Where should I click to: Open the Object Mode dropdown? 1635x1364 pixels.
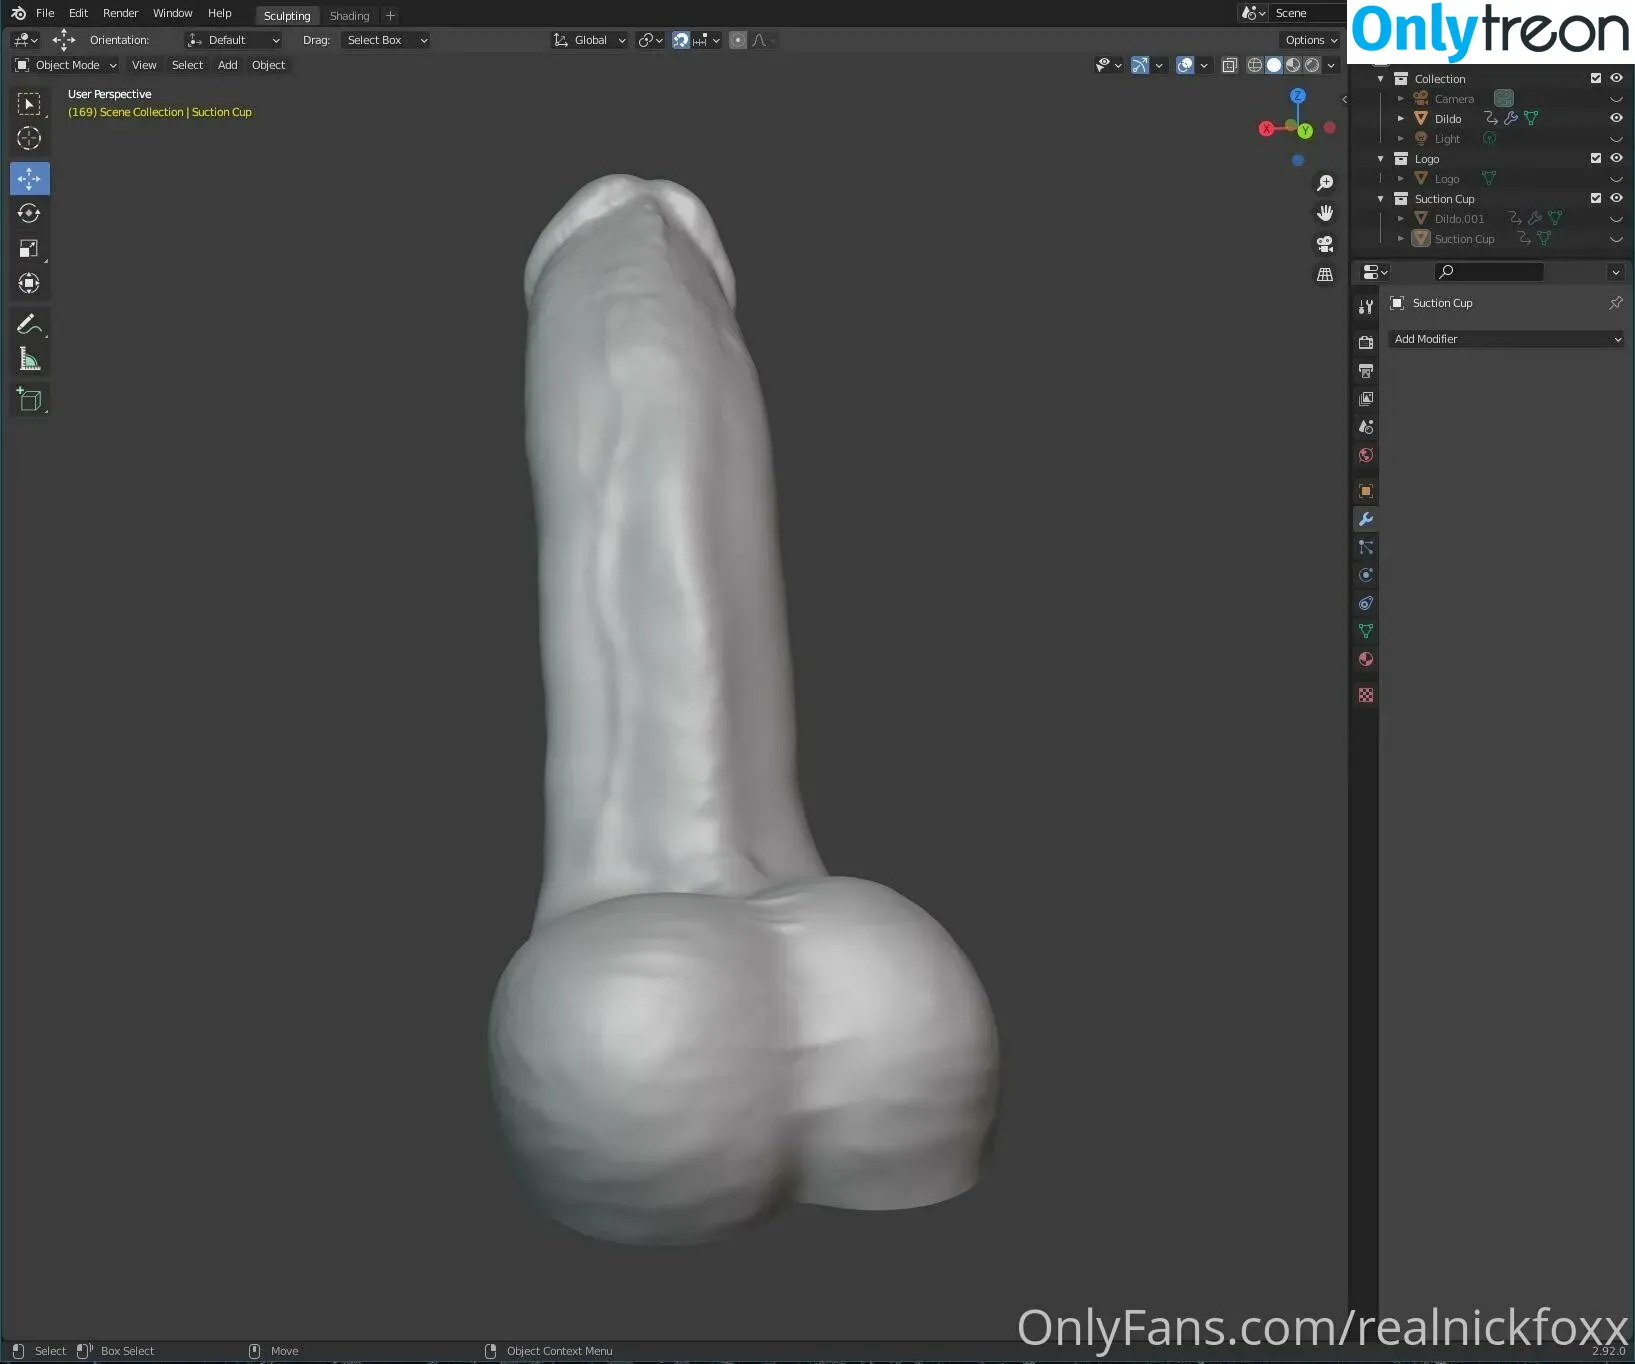click(66, 65)
